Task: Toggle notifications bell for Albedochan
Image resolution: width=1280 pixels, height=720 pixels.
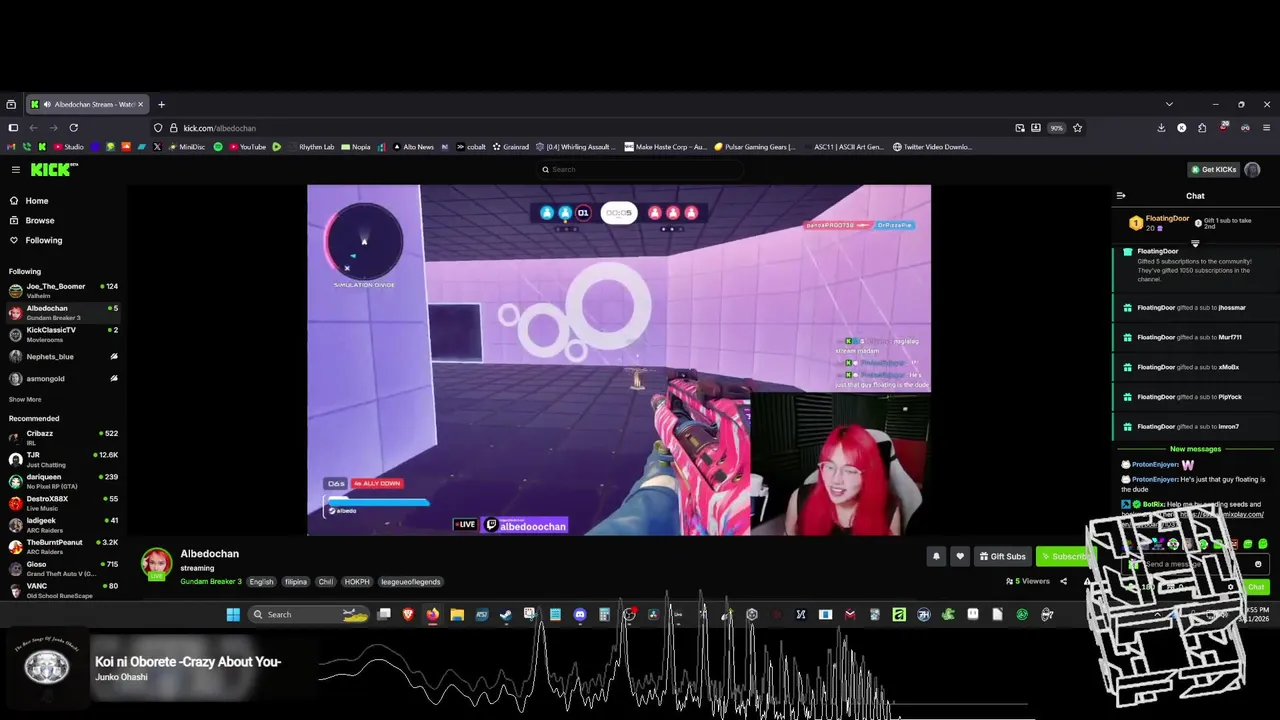Action: tap(936, 556)
